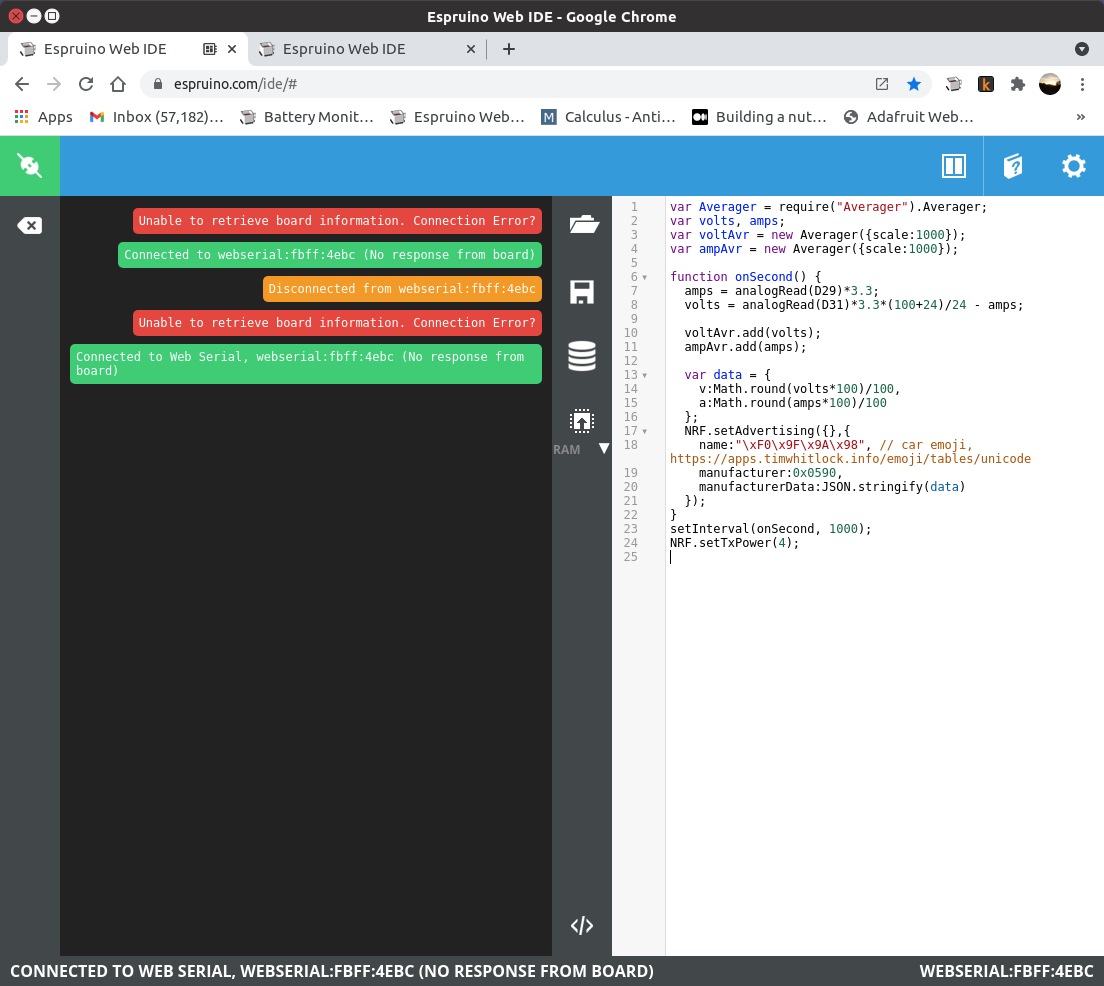Click 'setInterval(onSecond, 1000);' code line
The height and width of the screenshot is (986, 1104).
click(x=770, y=529)
